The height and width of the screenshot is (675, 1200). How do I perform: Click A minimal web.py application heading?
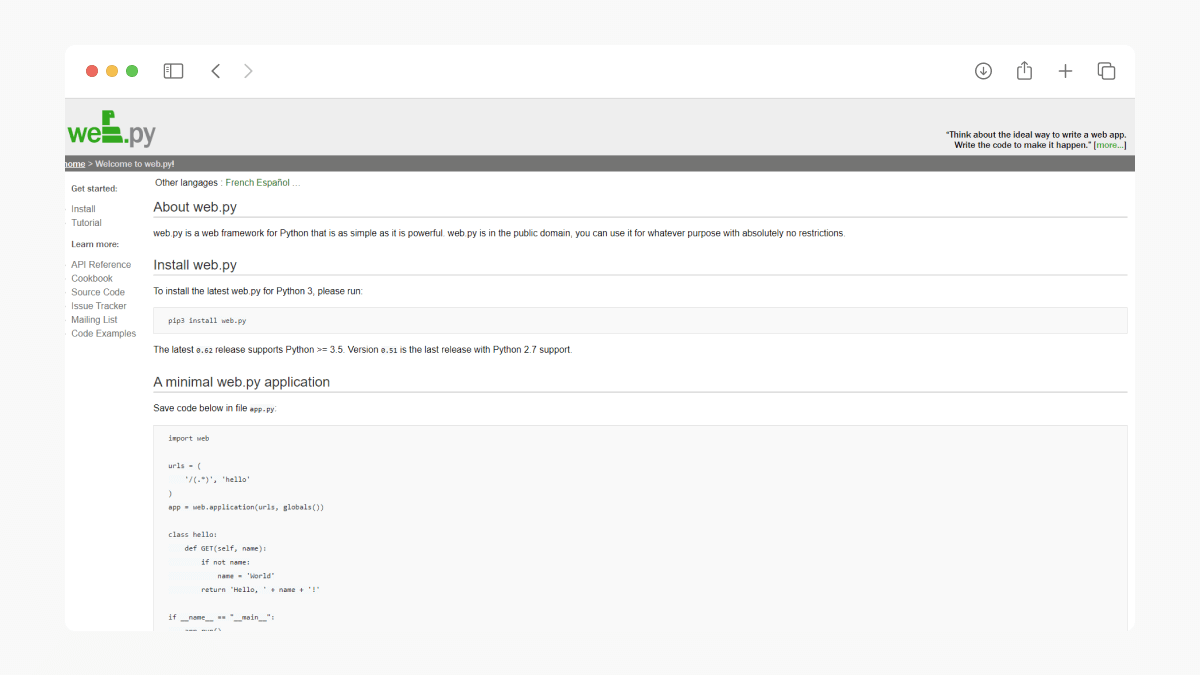[x=241, y=382]
